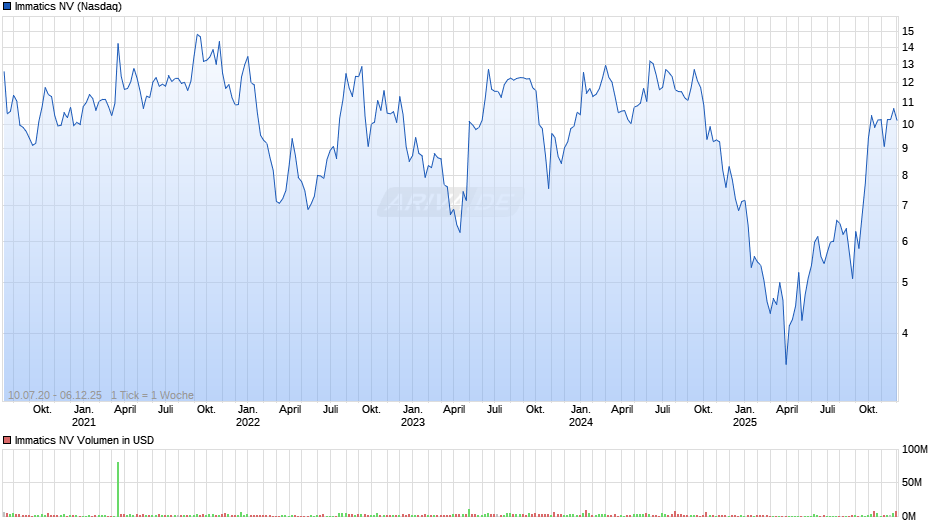Click the price axis label 13
Screen dimensions: 940x526
click(908, 64)
